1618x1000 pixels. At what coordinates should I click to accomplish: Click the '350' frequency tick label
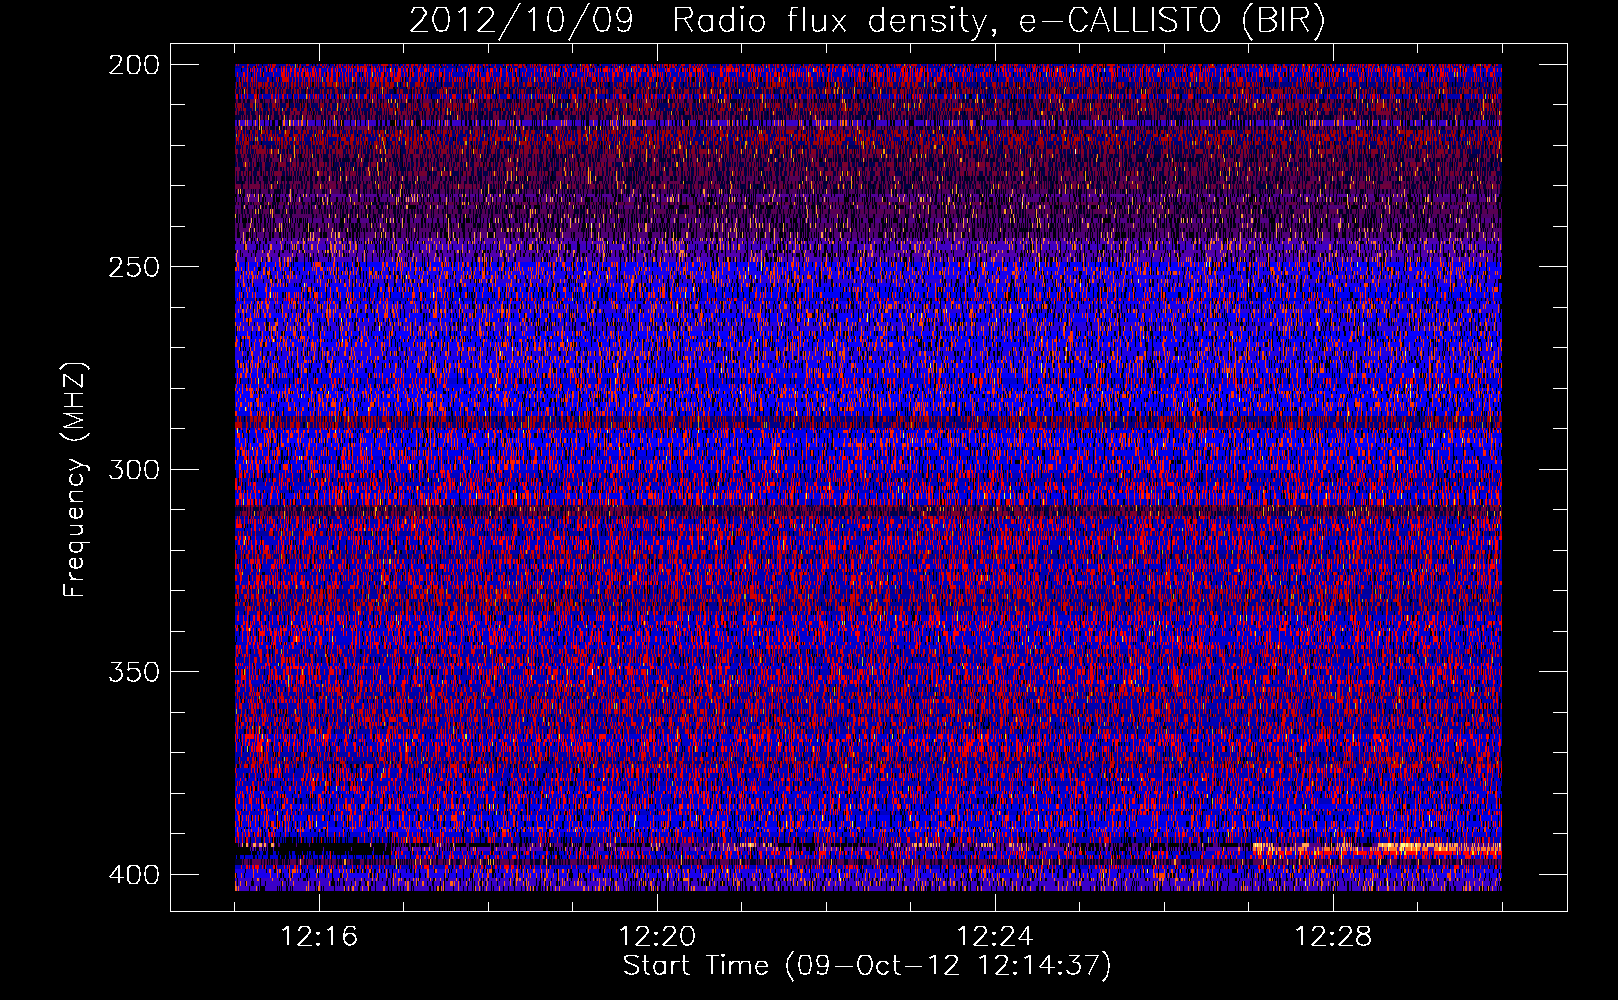133,672
